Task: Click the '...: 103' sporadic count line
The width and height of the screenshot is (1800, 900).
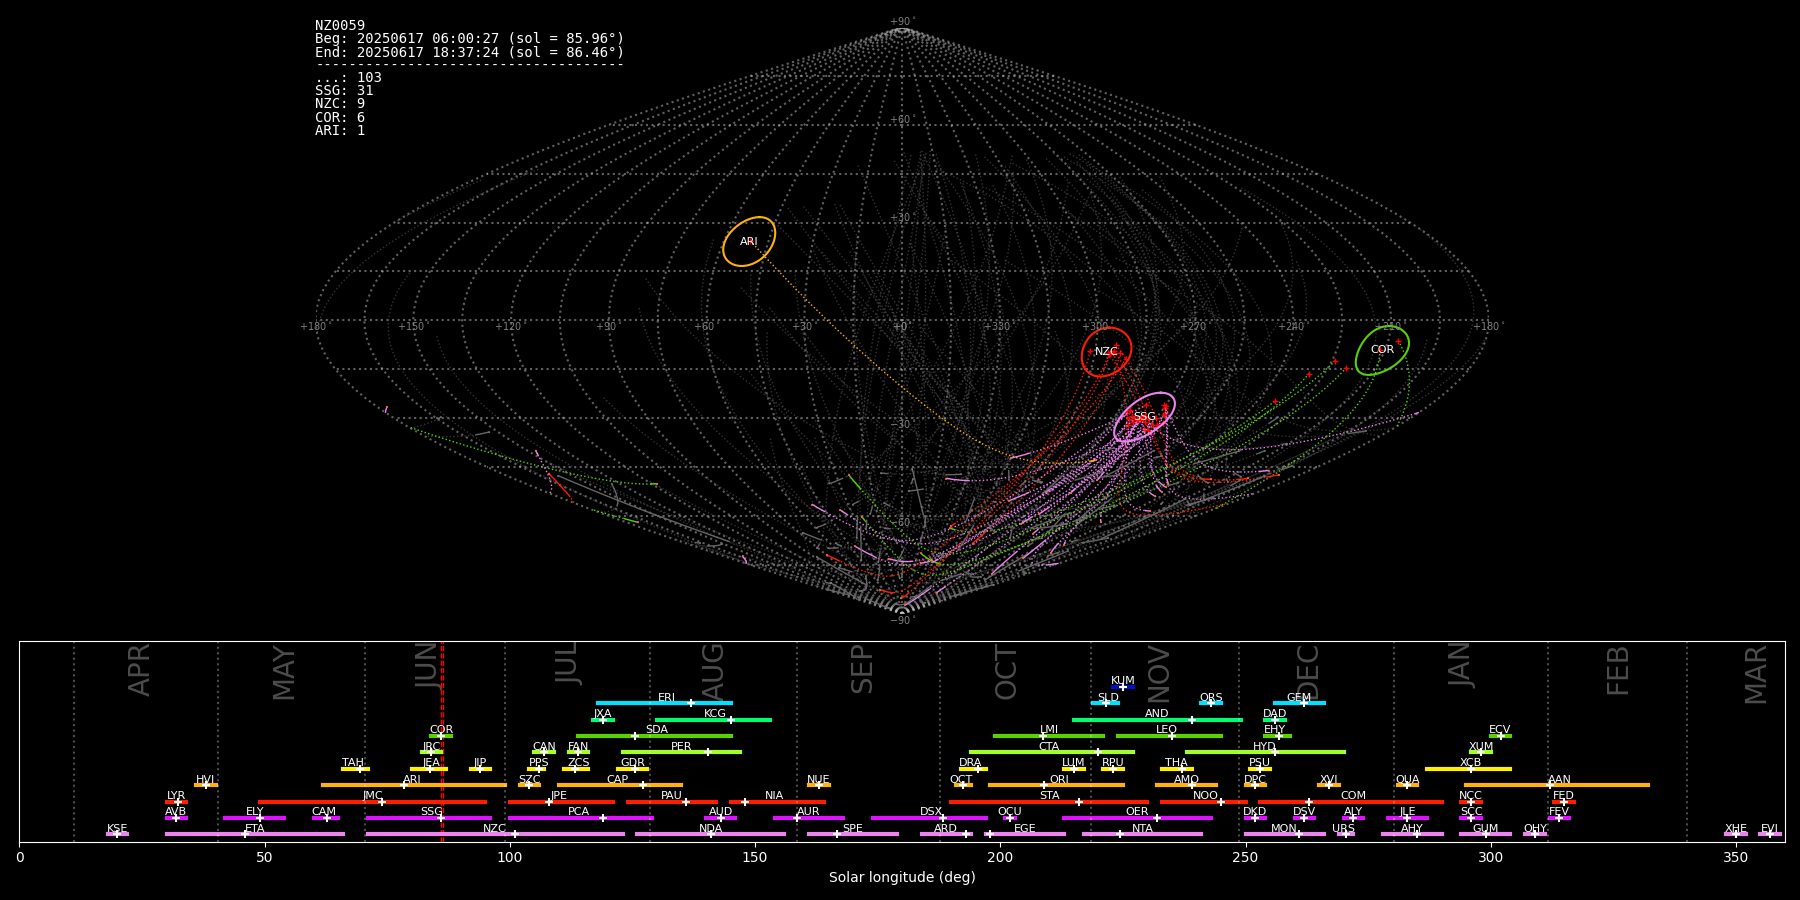Action: tap(348, 78)
